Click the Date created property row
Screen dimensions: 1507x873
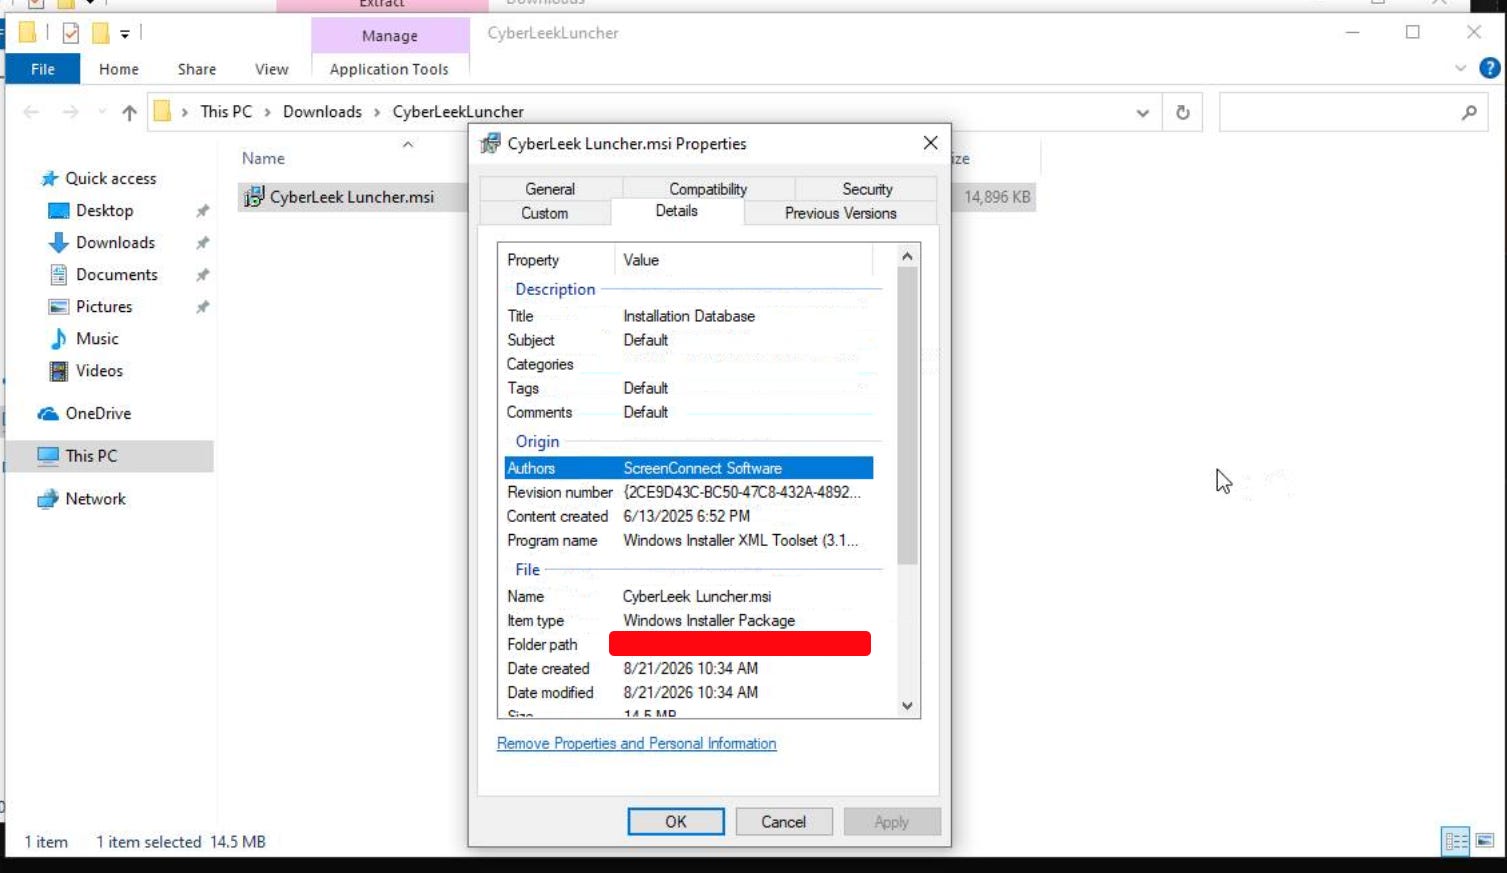(689, 668)
